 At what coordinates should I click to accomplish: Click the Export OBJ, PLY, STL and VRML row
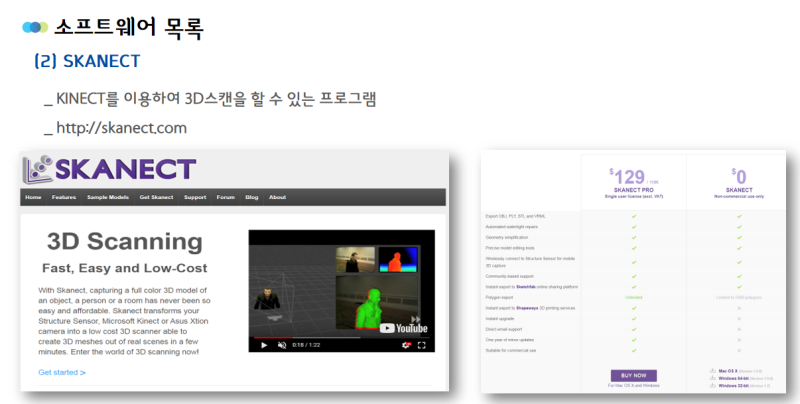[x=633, y=216]
